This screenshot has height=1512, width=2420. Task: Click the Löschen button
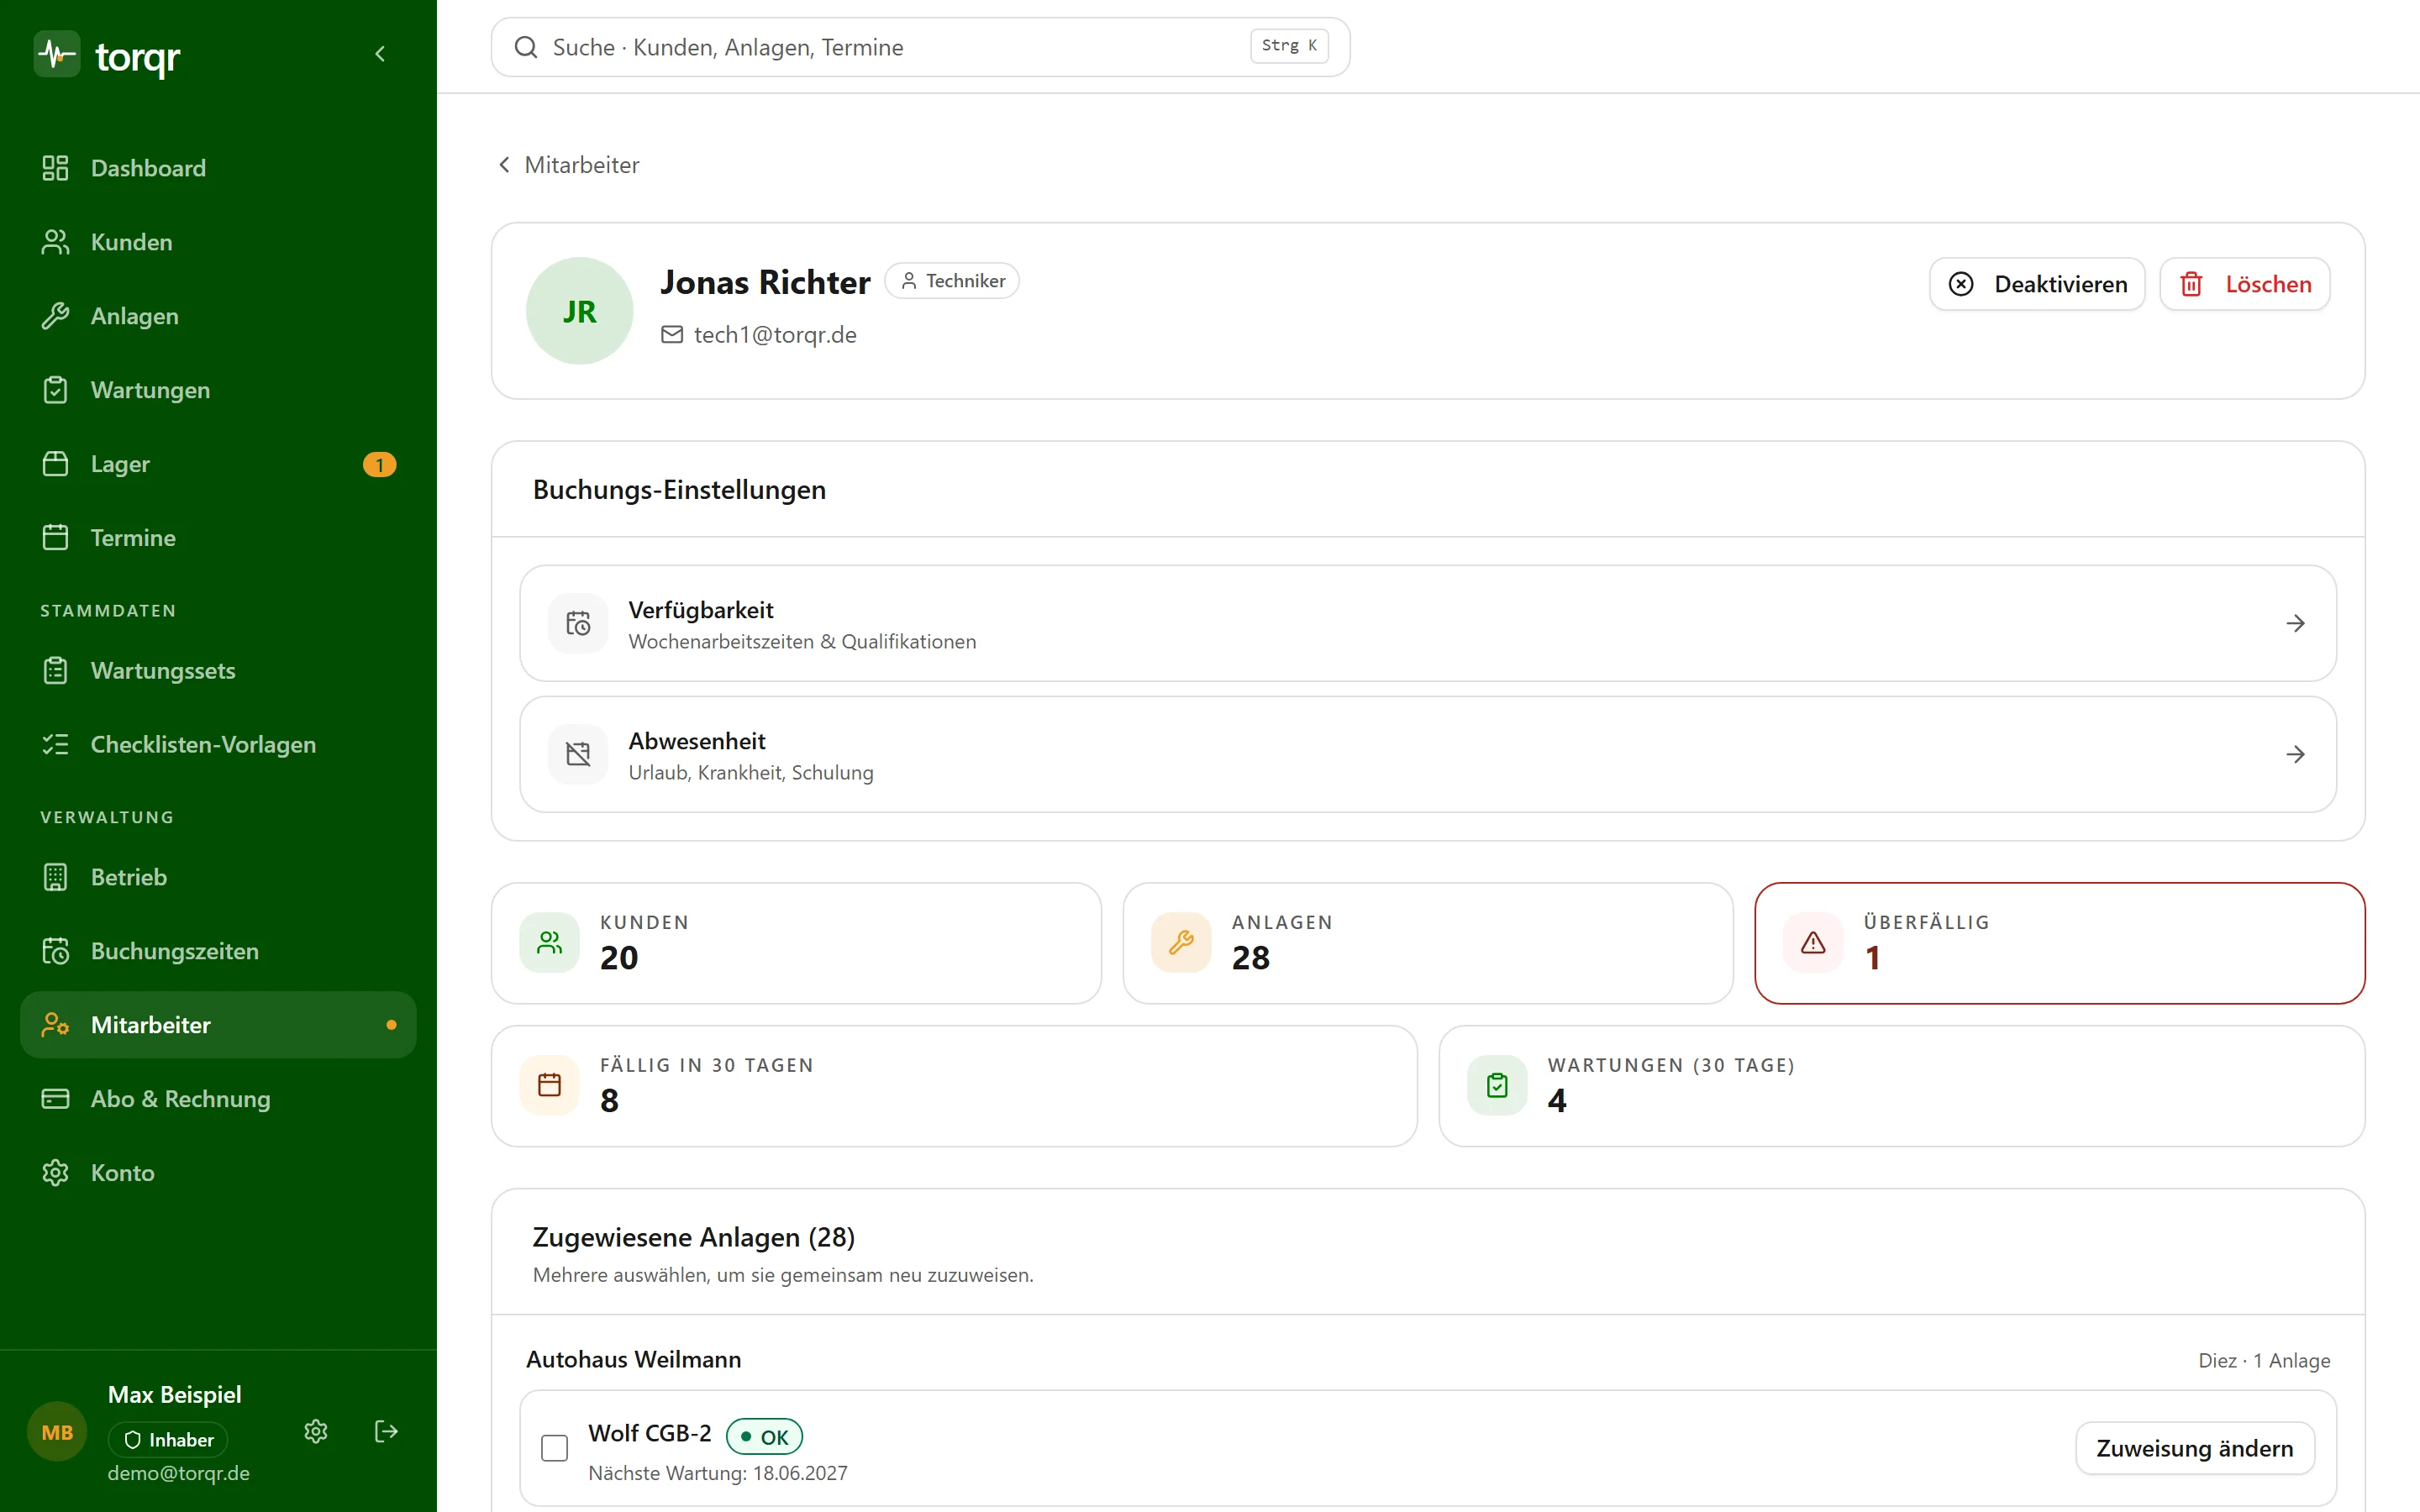point(2245,284)
